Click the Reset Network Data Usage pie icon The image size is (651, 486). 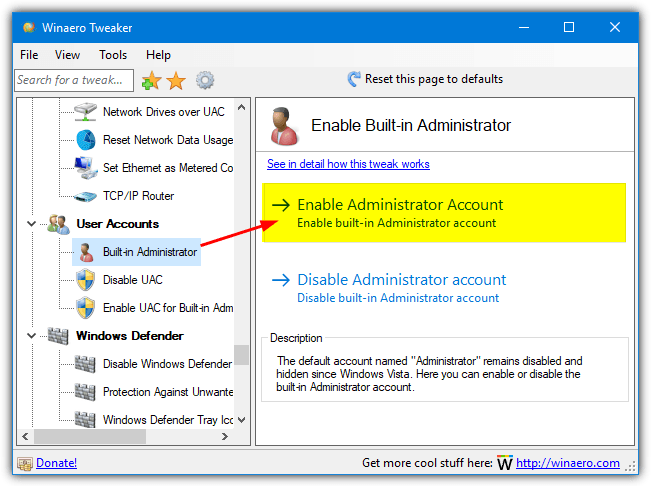[x=86, y=140]
